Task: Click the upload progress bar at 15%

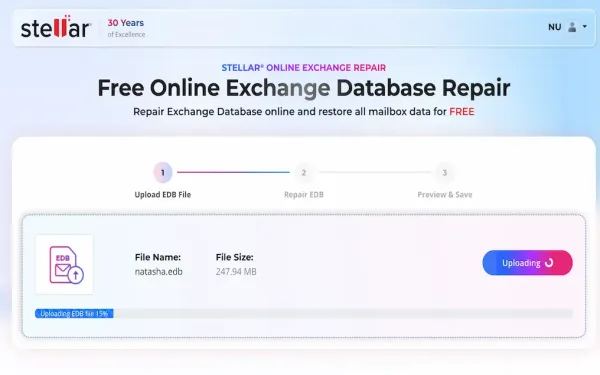Action: coord(304,314)
